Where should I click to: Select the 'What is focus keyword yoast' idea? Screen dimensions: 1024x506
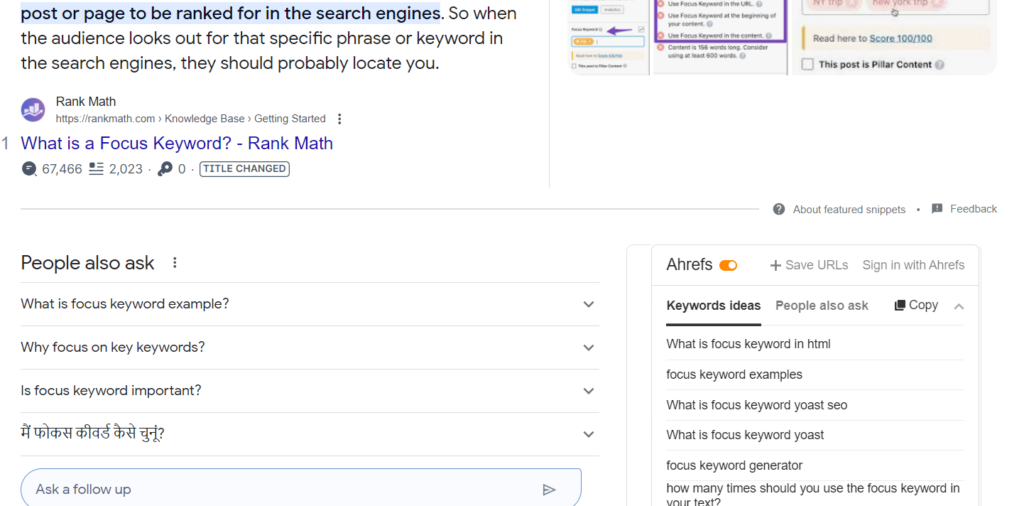pyautogui.click(x=745, y=435)
